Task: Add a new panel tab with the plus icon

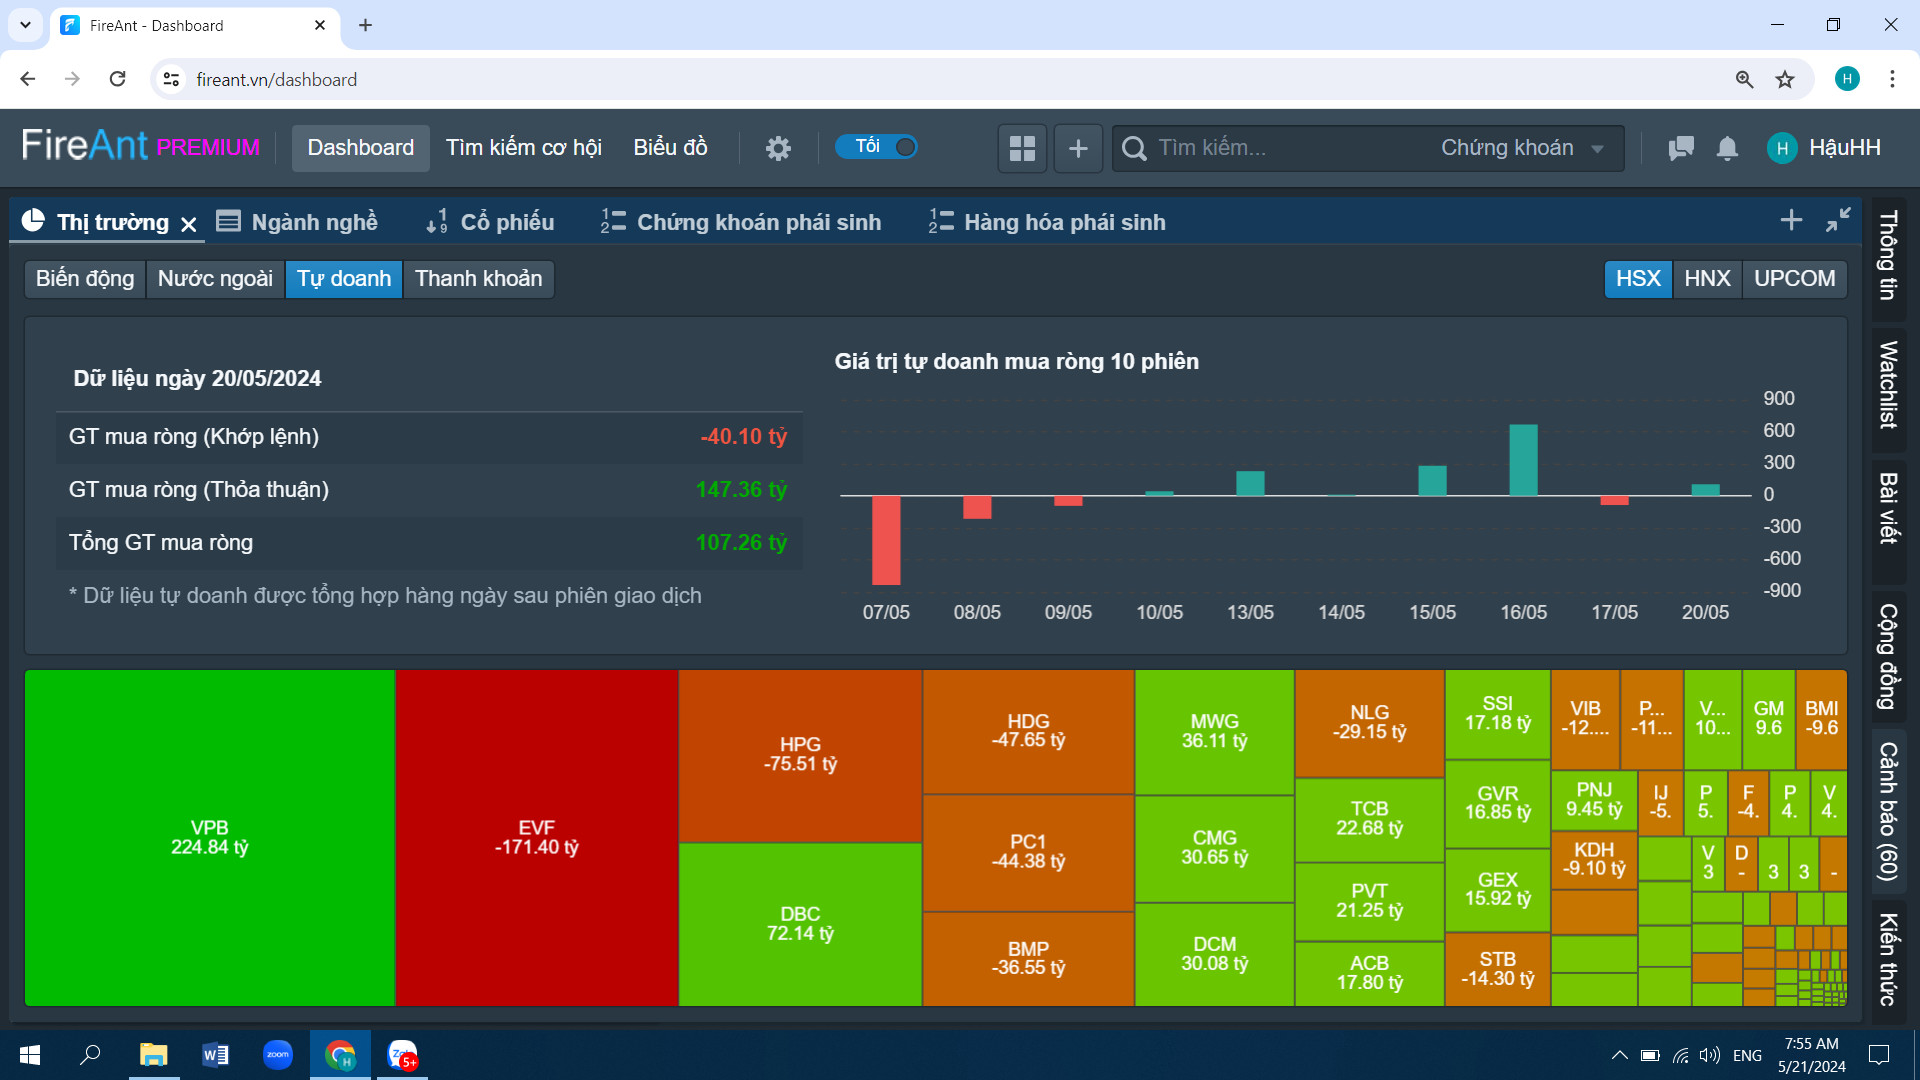Action: 1791,220
